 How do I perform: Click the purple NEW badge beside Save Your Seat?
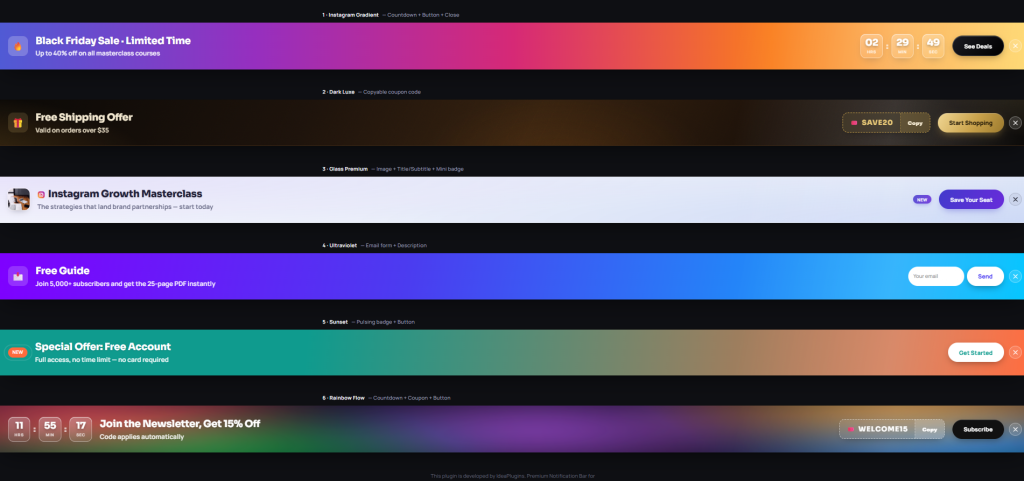click(x=922, y=200)
